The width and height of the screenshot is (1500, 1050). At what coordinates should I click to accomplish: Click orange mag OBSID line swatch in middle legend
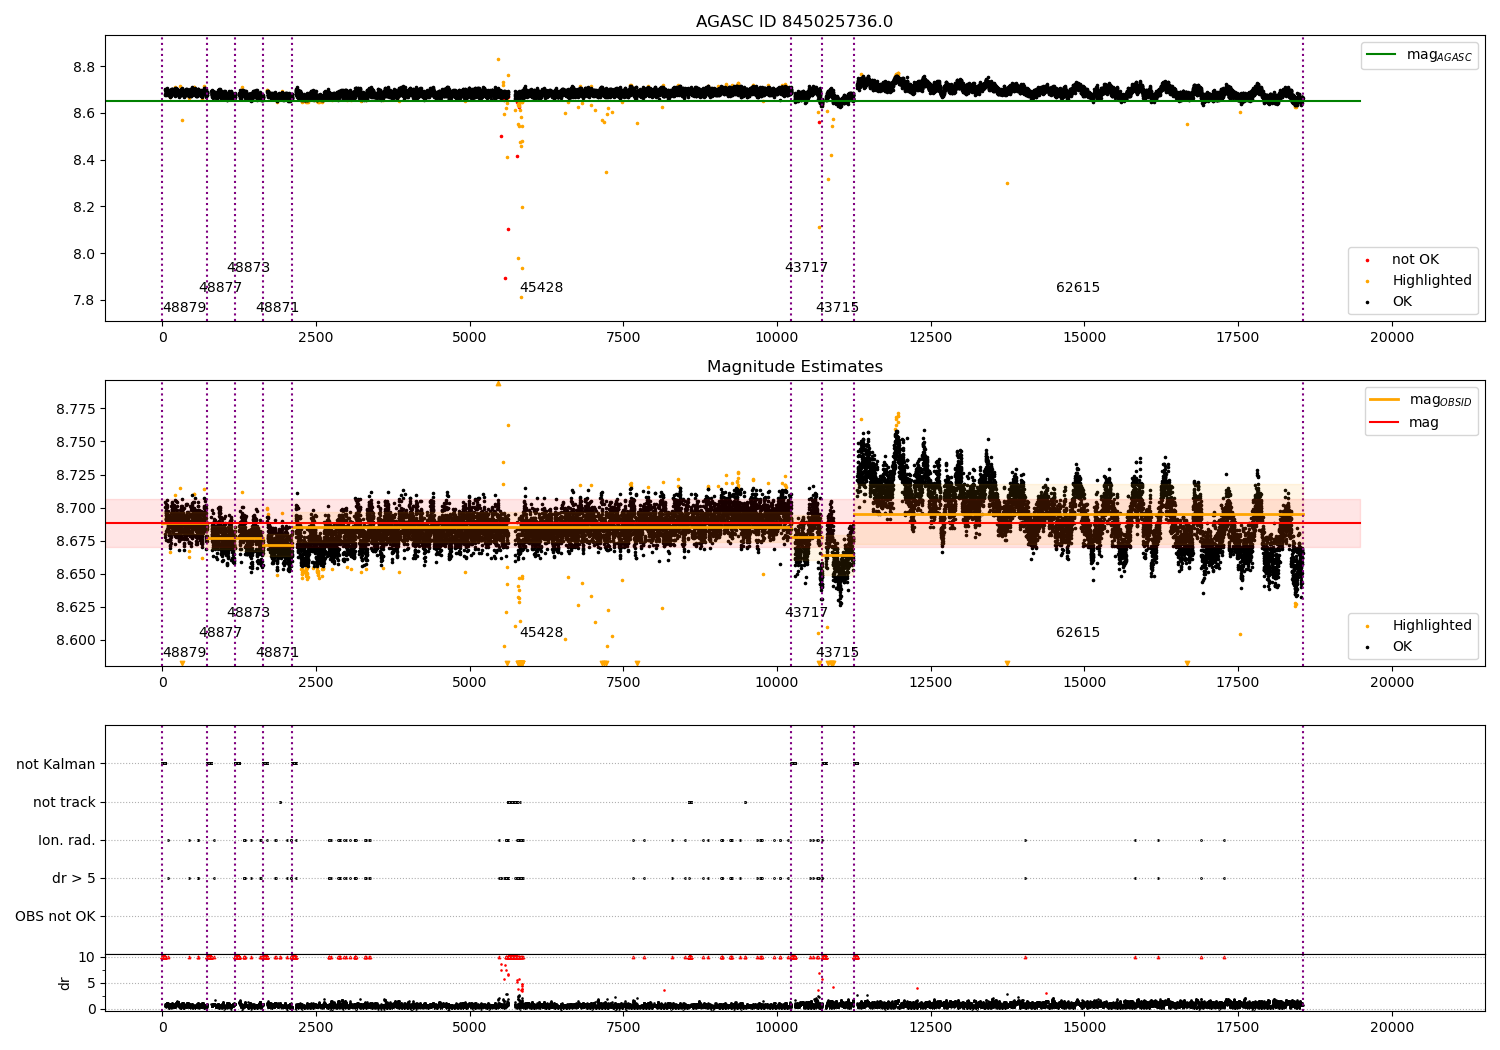click(x=1385, y=400)
